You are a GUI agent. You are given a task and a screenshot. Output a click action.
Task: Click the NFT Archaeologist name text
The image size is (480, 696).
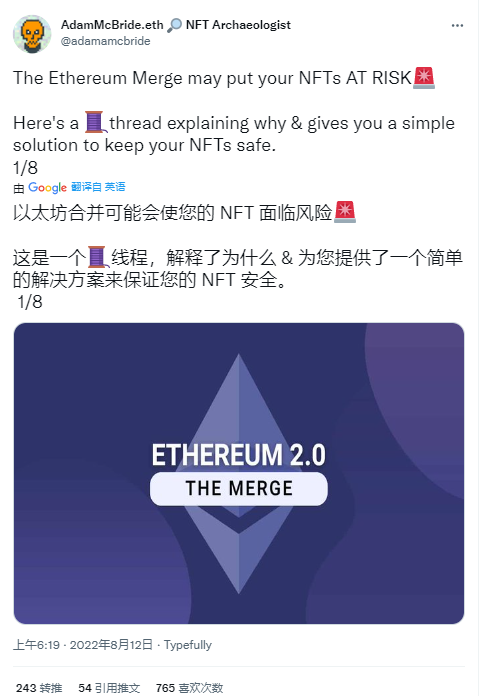point(238,25)
